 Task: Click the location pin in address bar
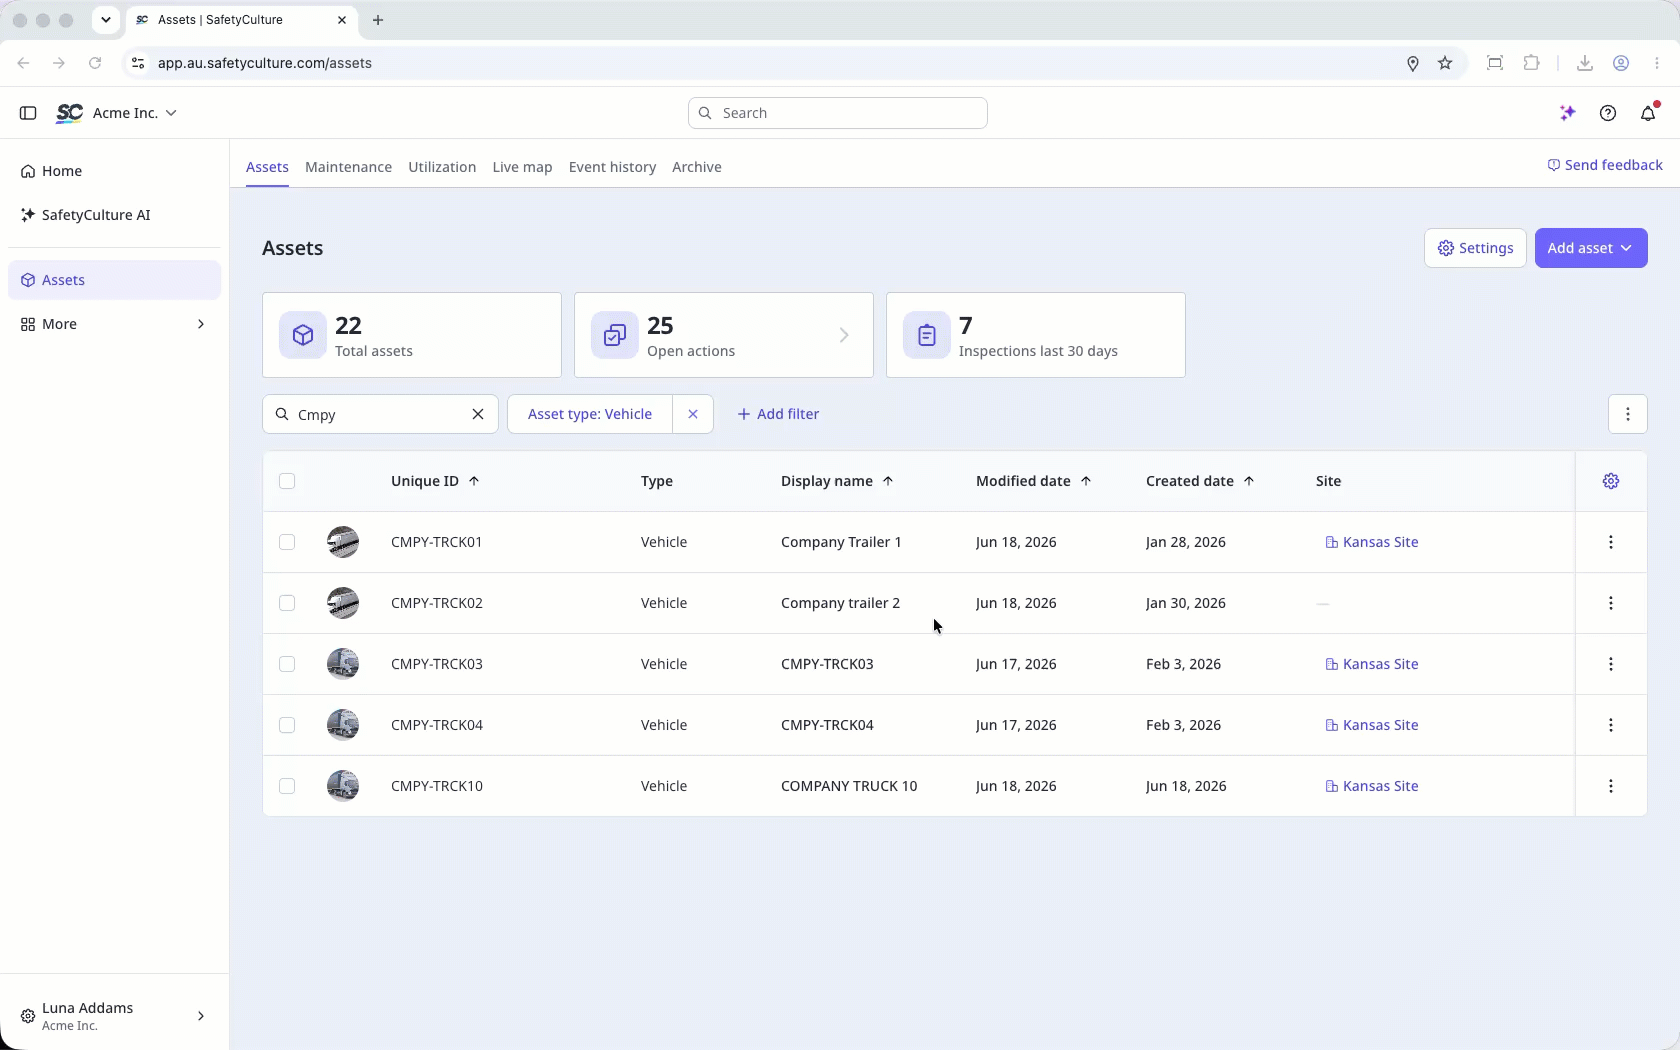pos(1413,63)
